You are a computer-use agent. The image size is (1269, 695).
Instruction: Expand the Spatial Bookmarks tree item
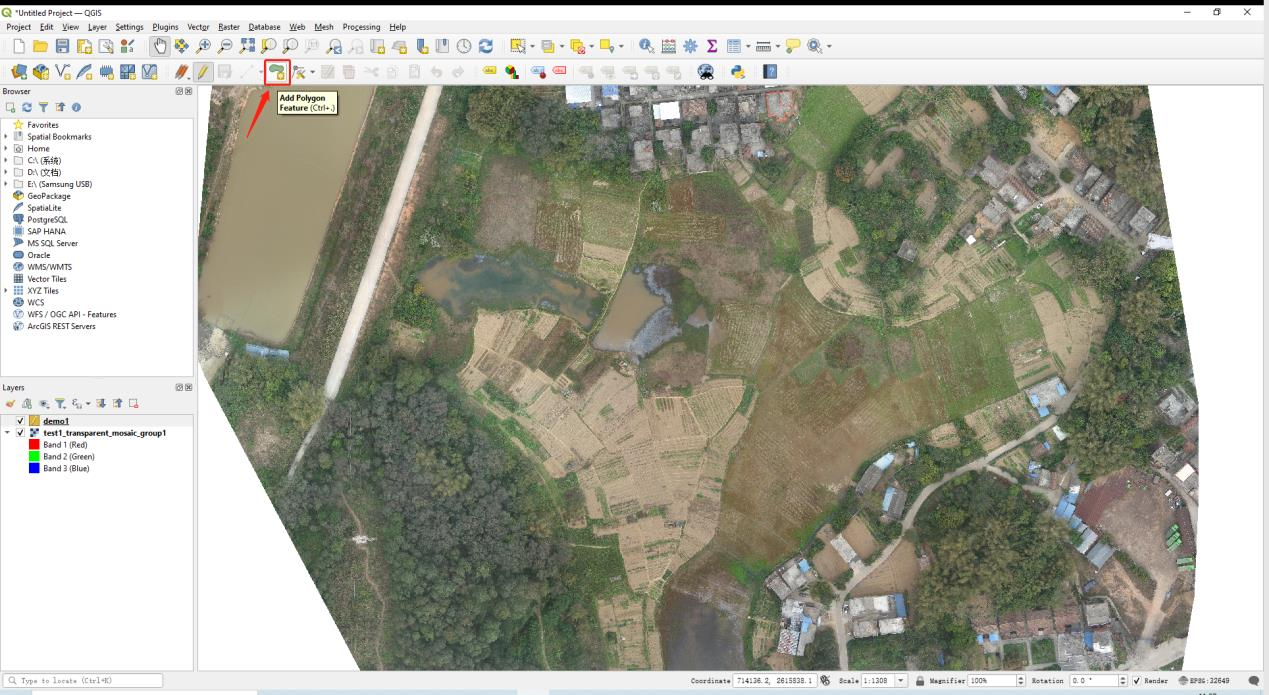click(x=6, y=137)
